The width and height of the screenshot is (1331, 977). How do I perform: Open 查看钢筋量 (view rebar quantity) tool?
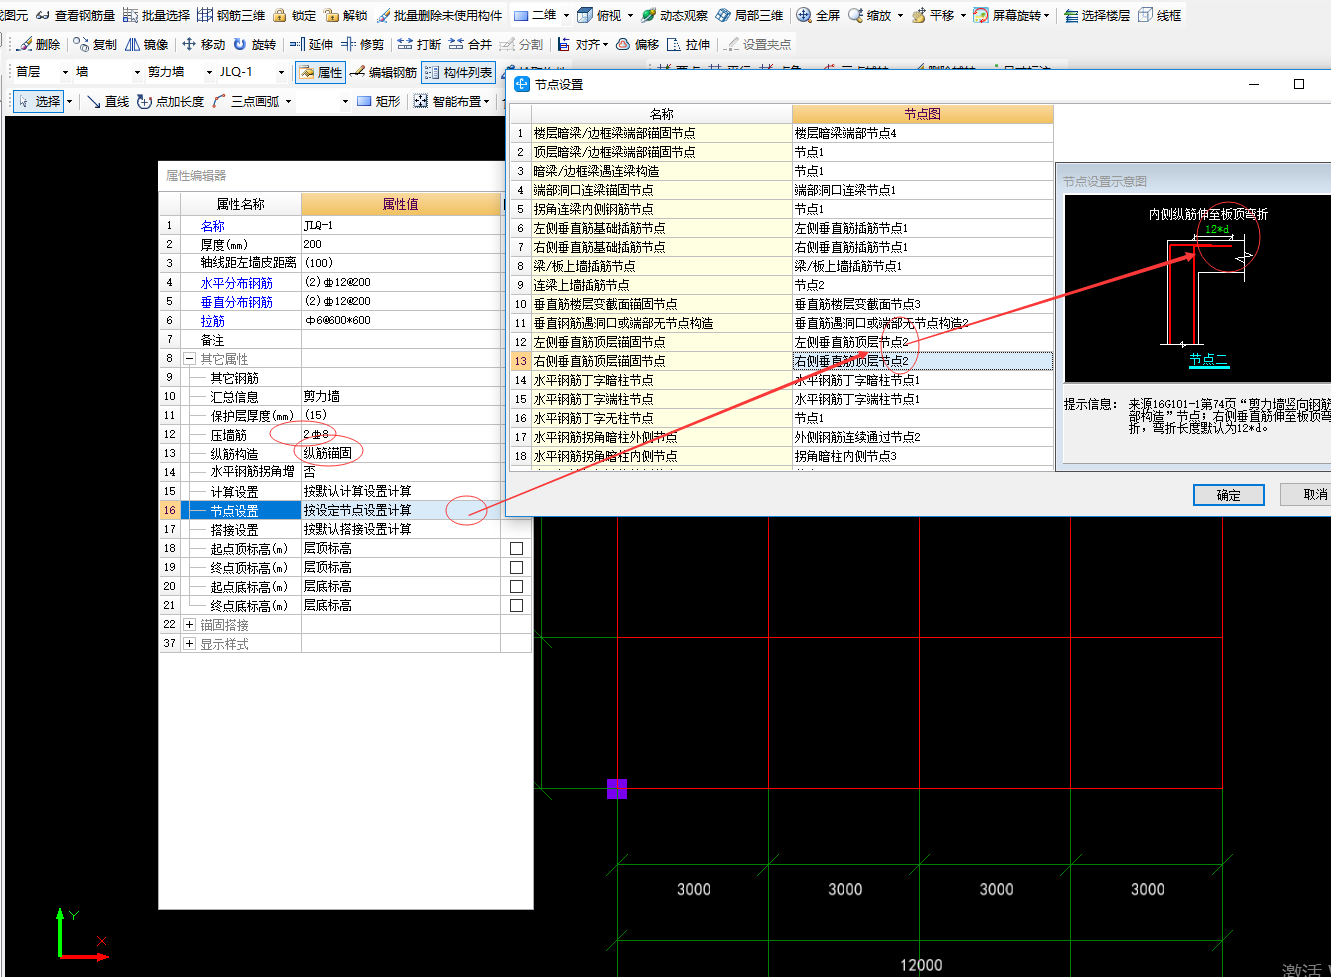tap(76, 15)
